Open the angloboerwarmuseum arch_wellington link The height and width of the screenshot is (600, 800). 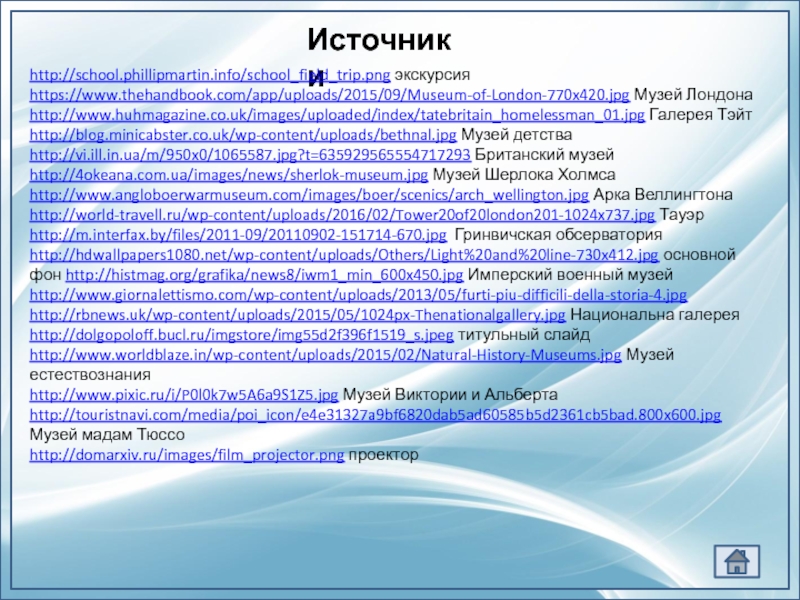[309, 194]
